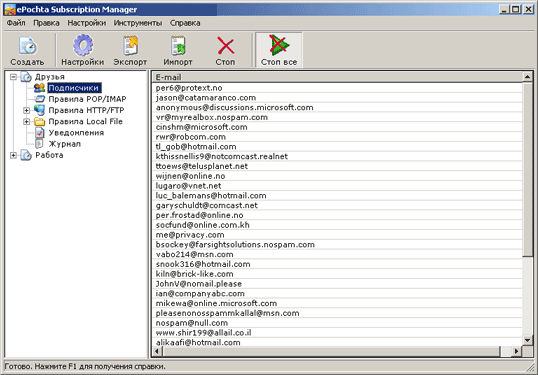The height and width of the screenshot is (375, 538).
Task: Click the Создать toolbar icon
Action: (x=28, y=46)
